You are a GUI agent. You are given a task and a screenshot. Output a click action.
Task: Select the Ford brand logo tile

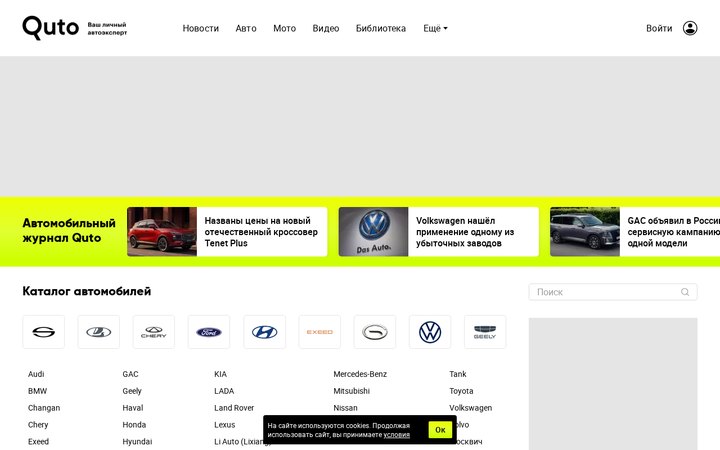pos(209,332)
